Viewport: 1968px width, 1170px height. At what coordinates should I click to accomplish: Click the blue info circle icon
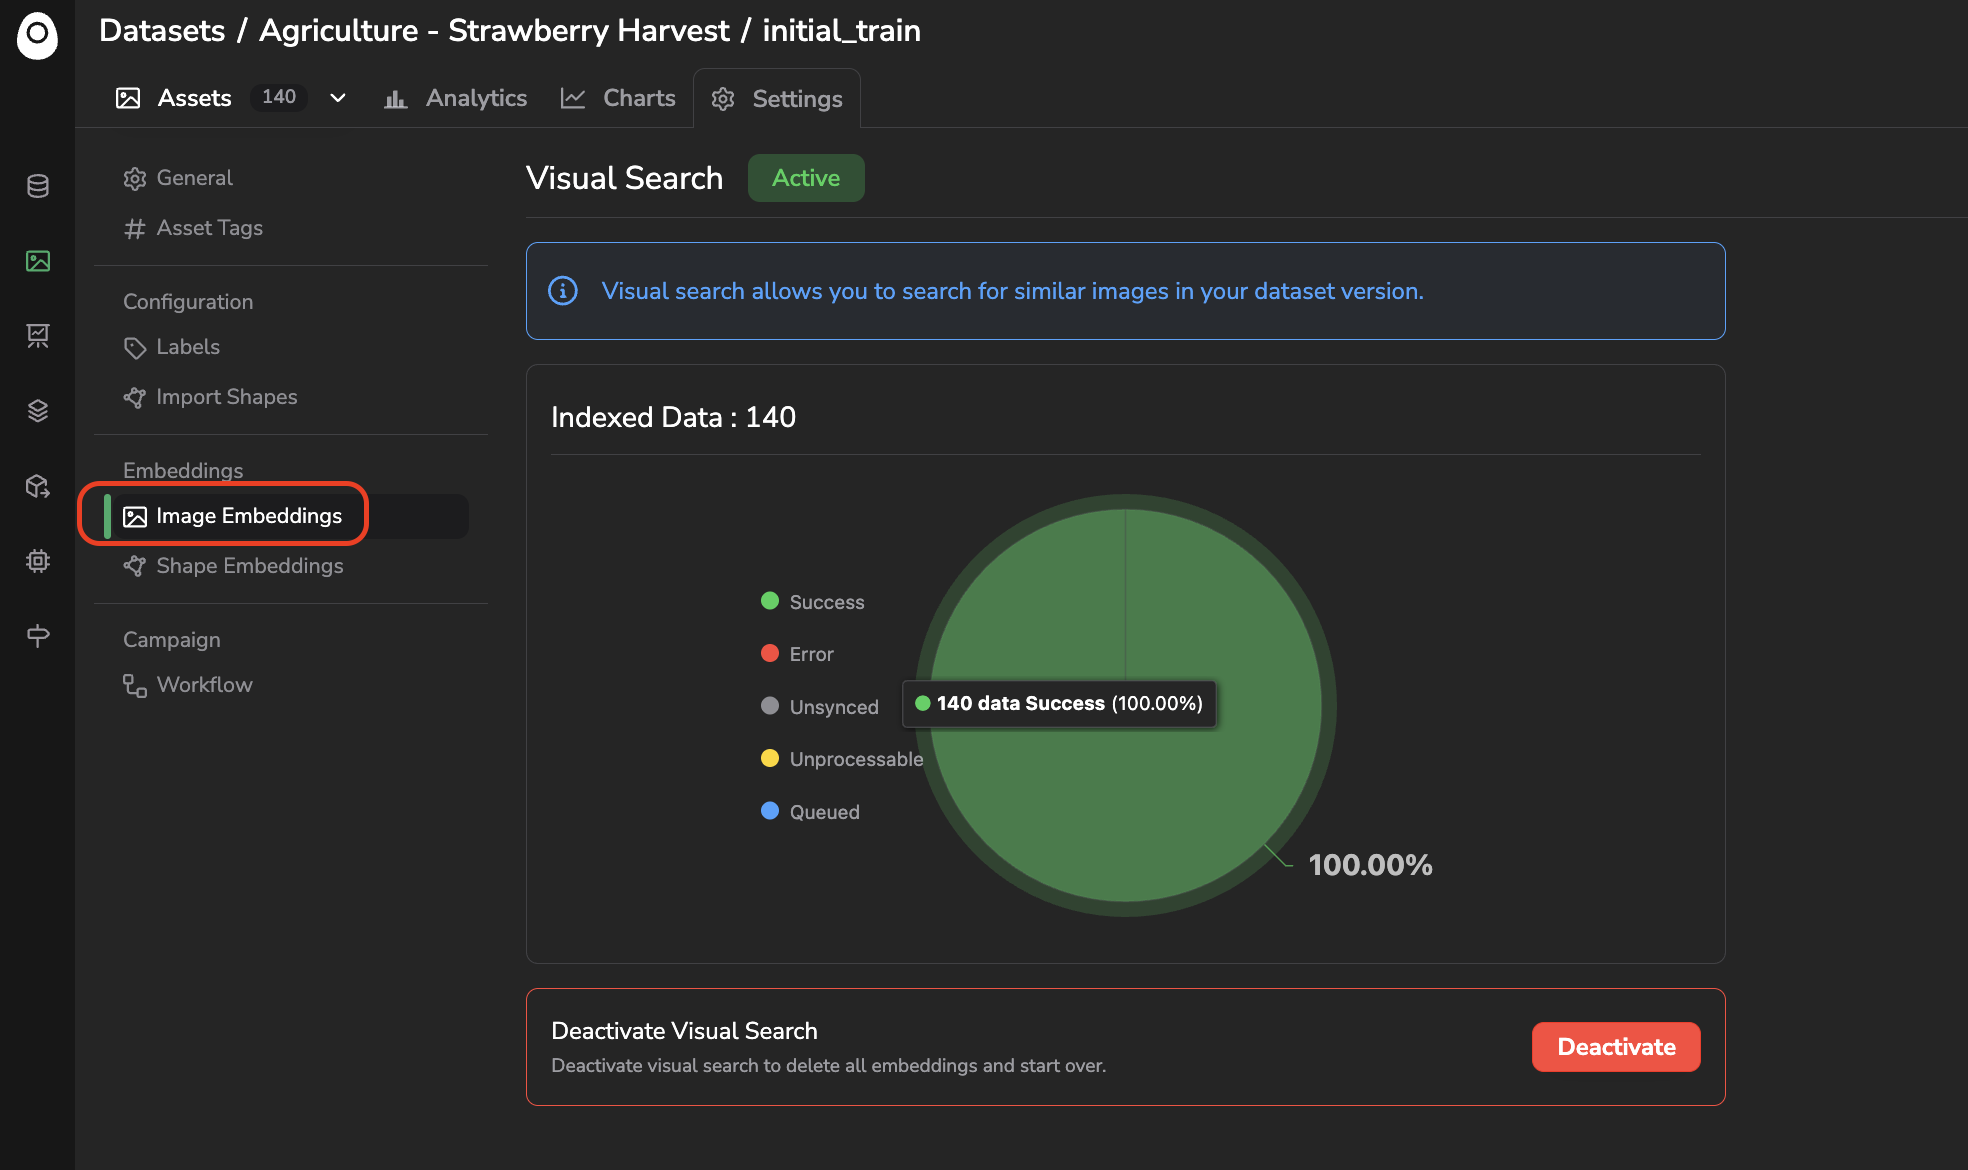click(563, 291)
